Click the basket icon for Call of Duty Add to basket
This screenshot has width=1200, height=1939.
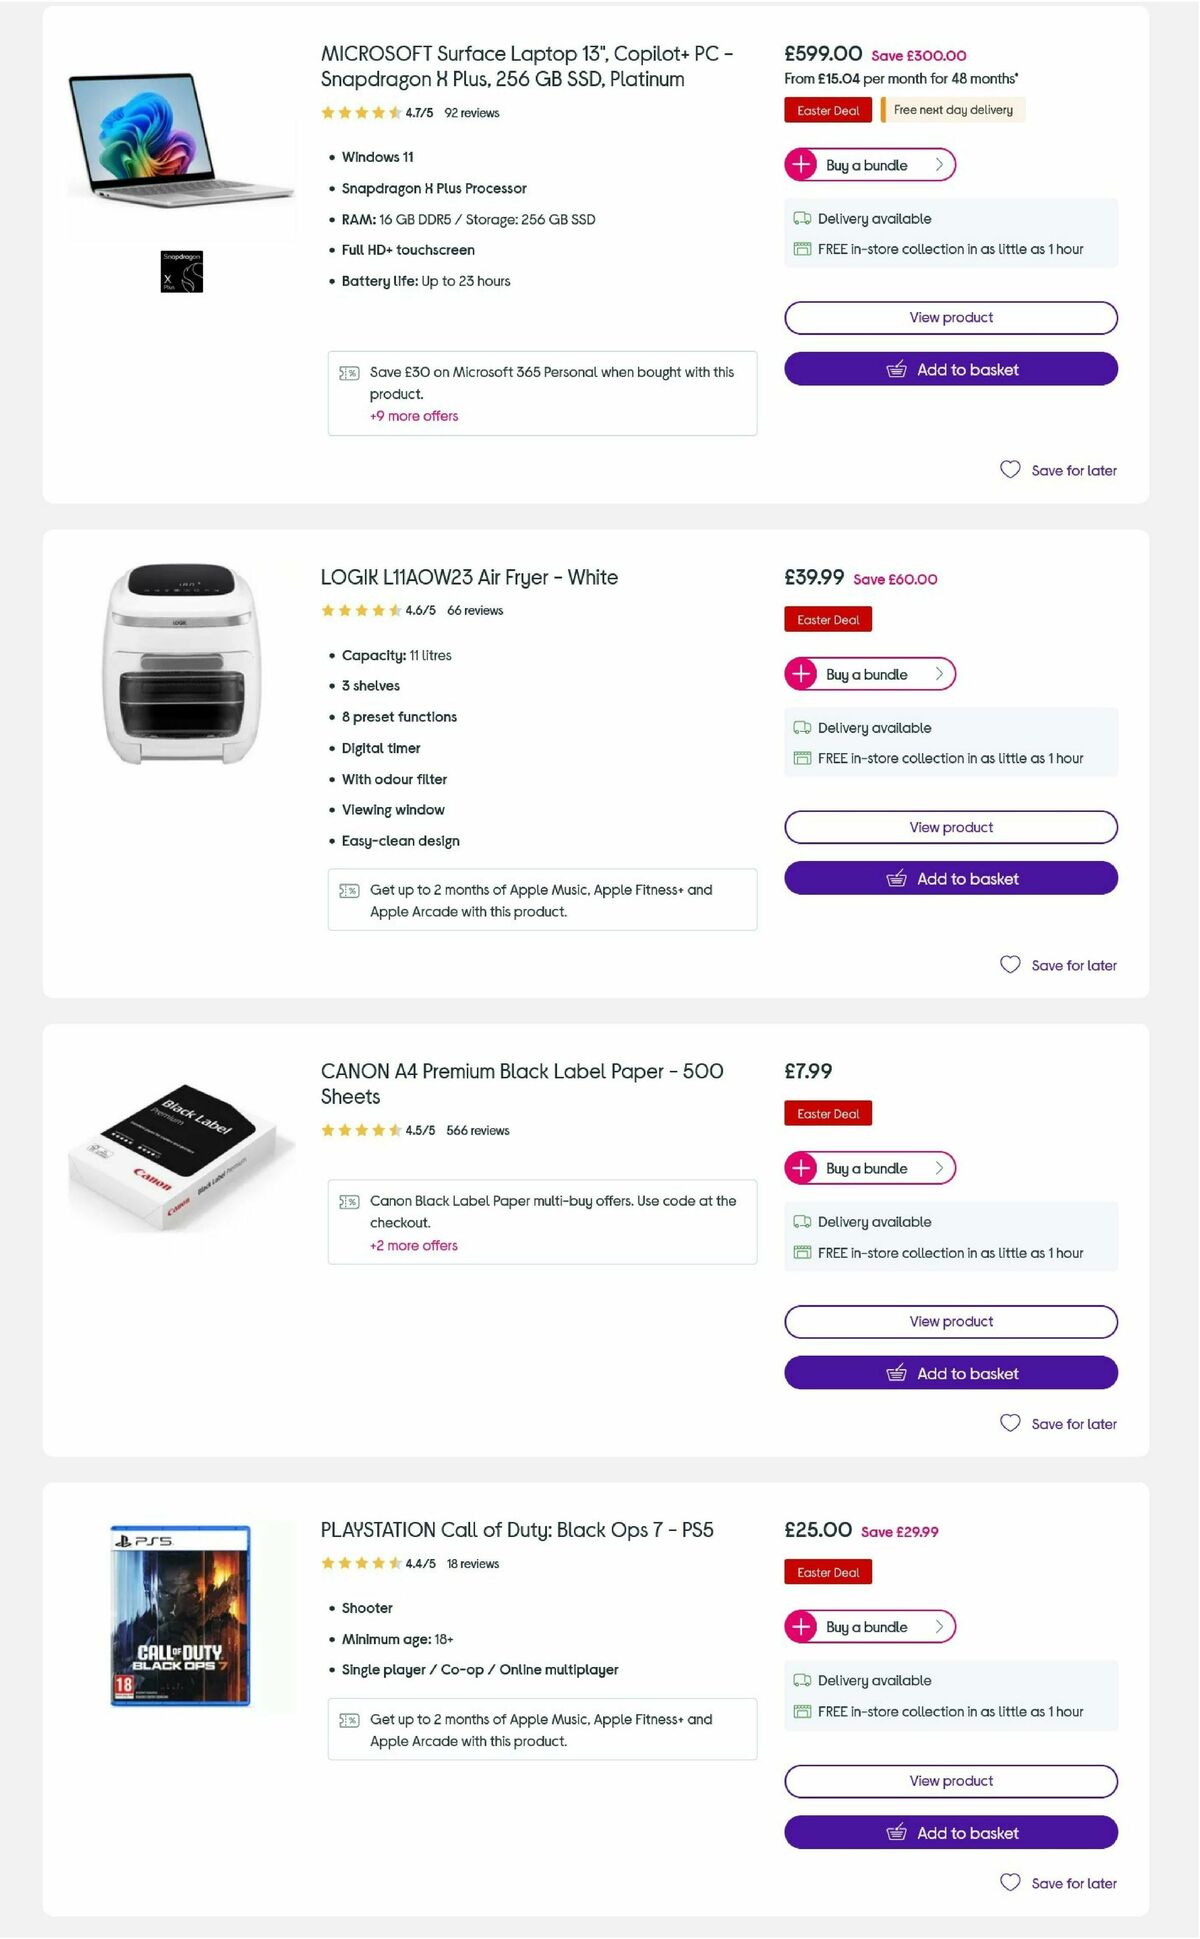(x=896, y=1833)
